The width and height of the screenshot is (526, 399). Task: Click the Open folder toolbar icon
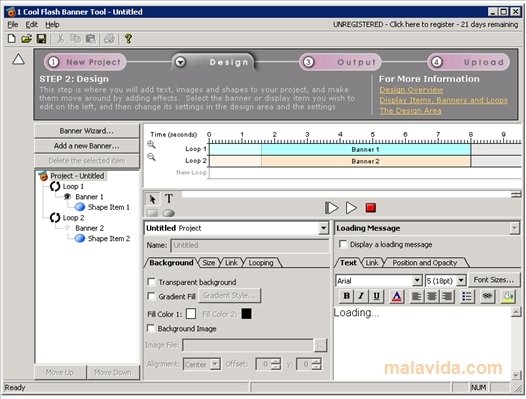tap(27, 39)
